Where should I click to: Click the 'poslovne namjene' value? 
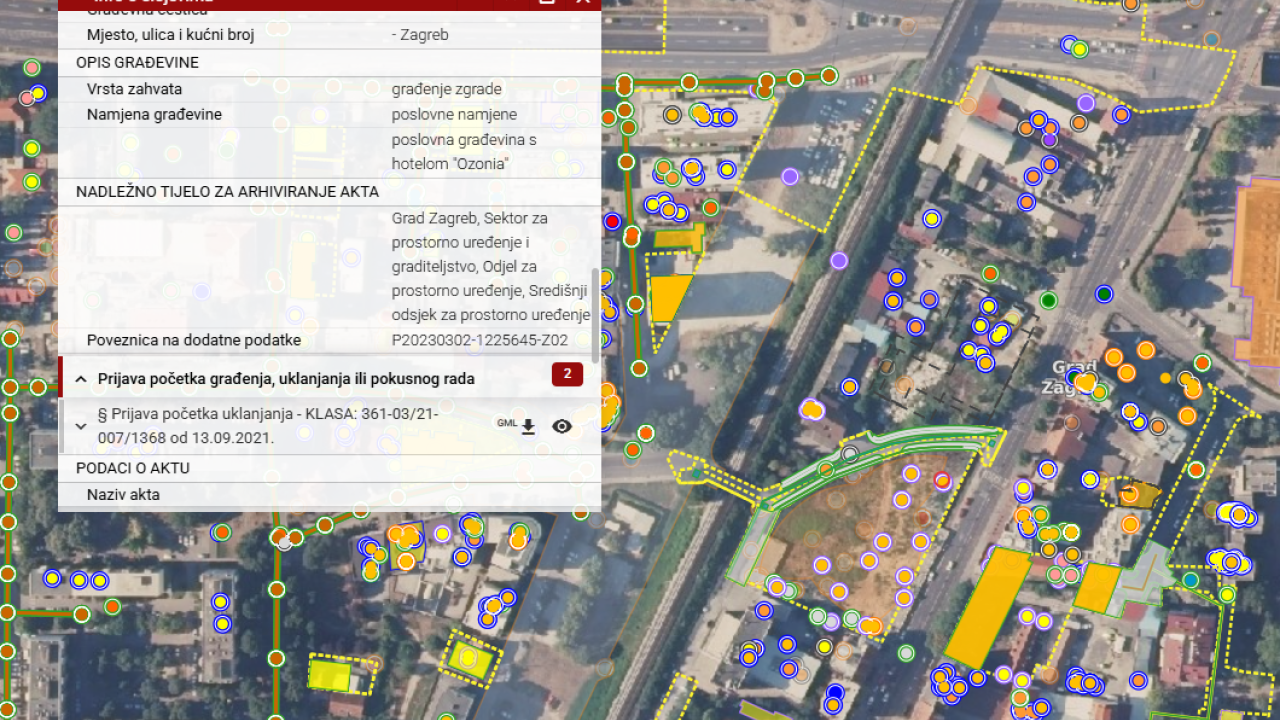coord(455,115)
